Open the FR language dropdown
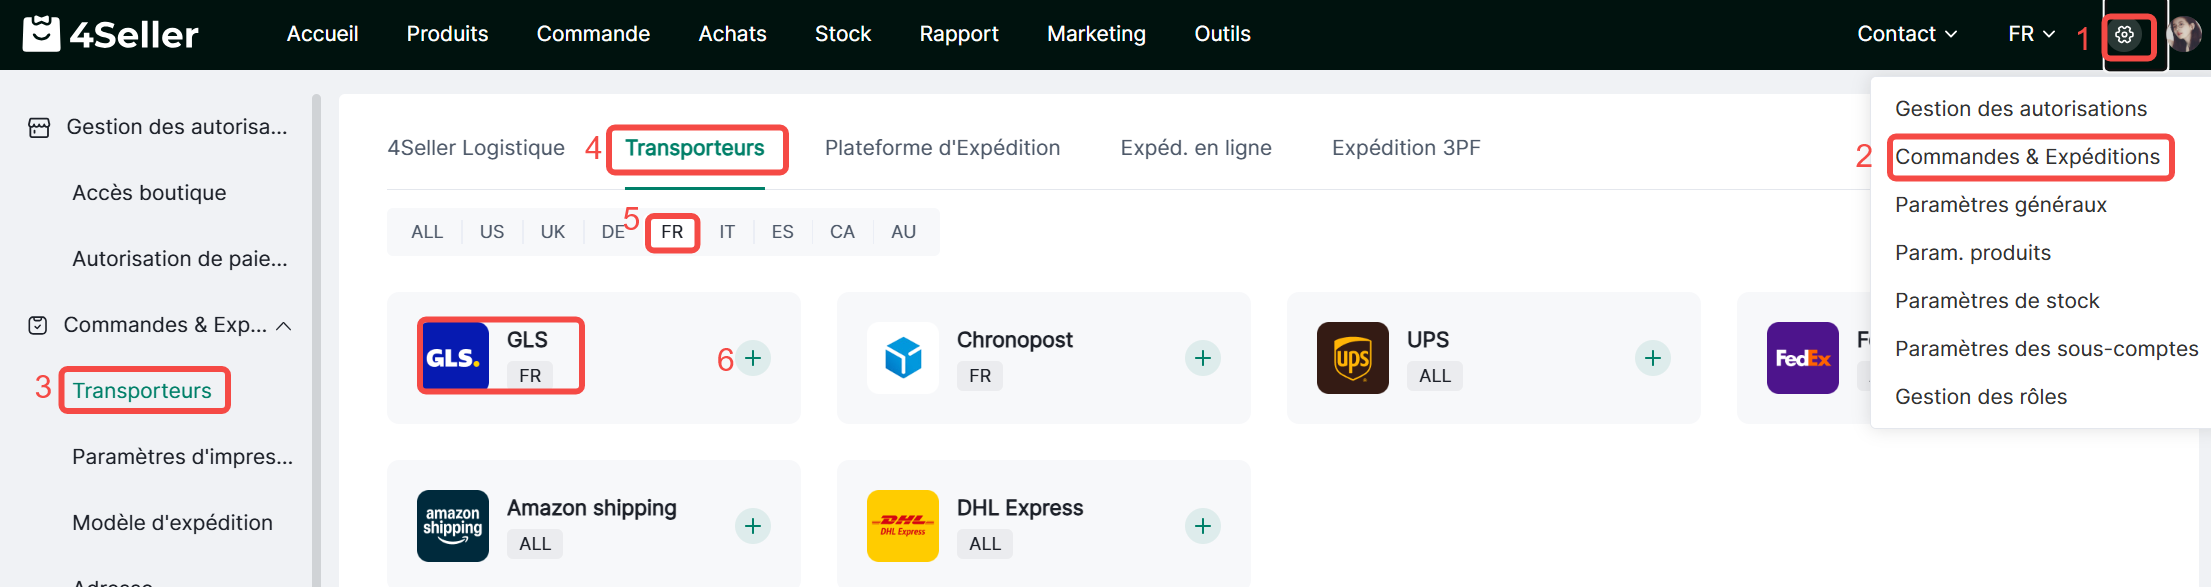 click(x=2031, y=34)
